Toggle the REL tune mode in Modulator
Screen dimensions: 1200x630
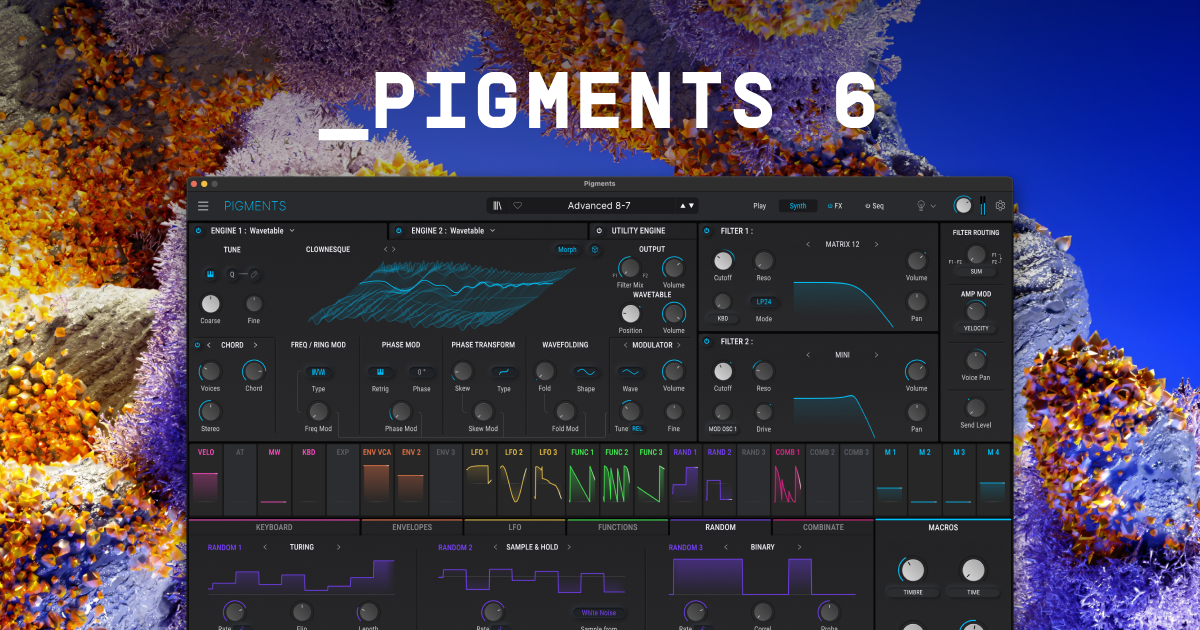637,428
